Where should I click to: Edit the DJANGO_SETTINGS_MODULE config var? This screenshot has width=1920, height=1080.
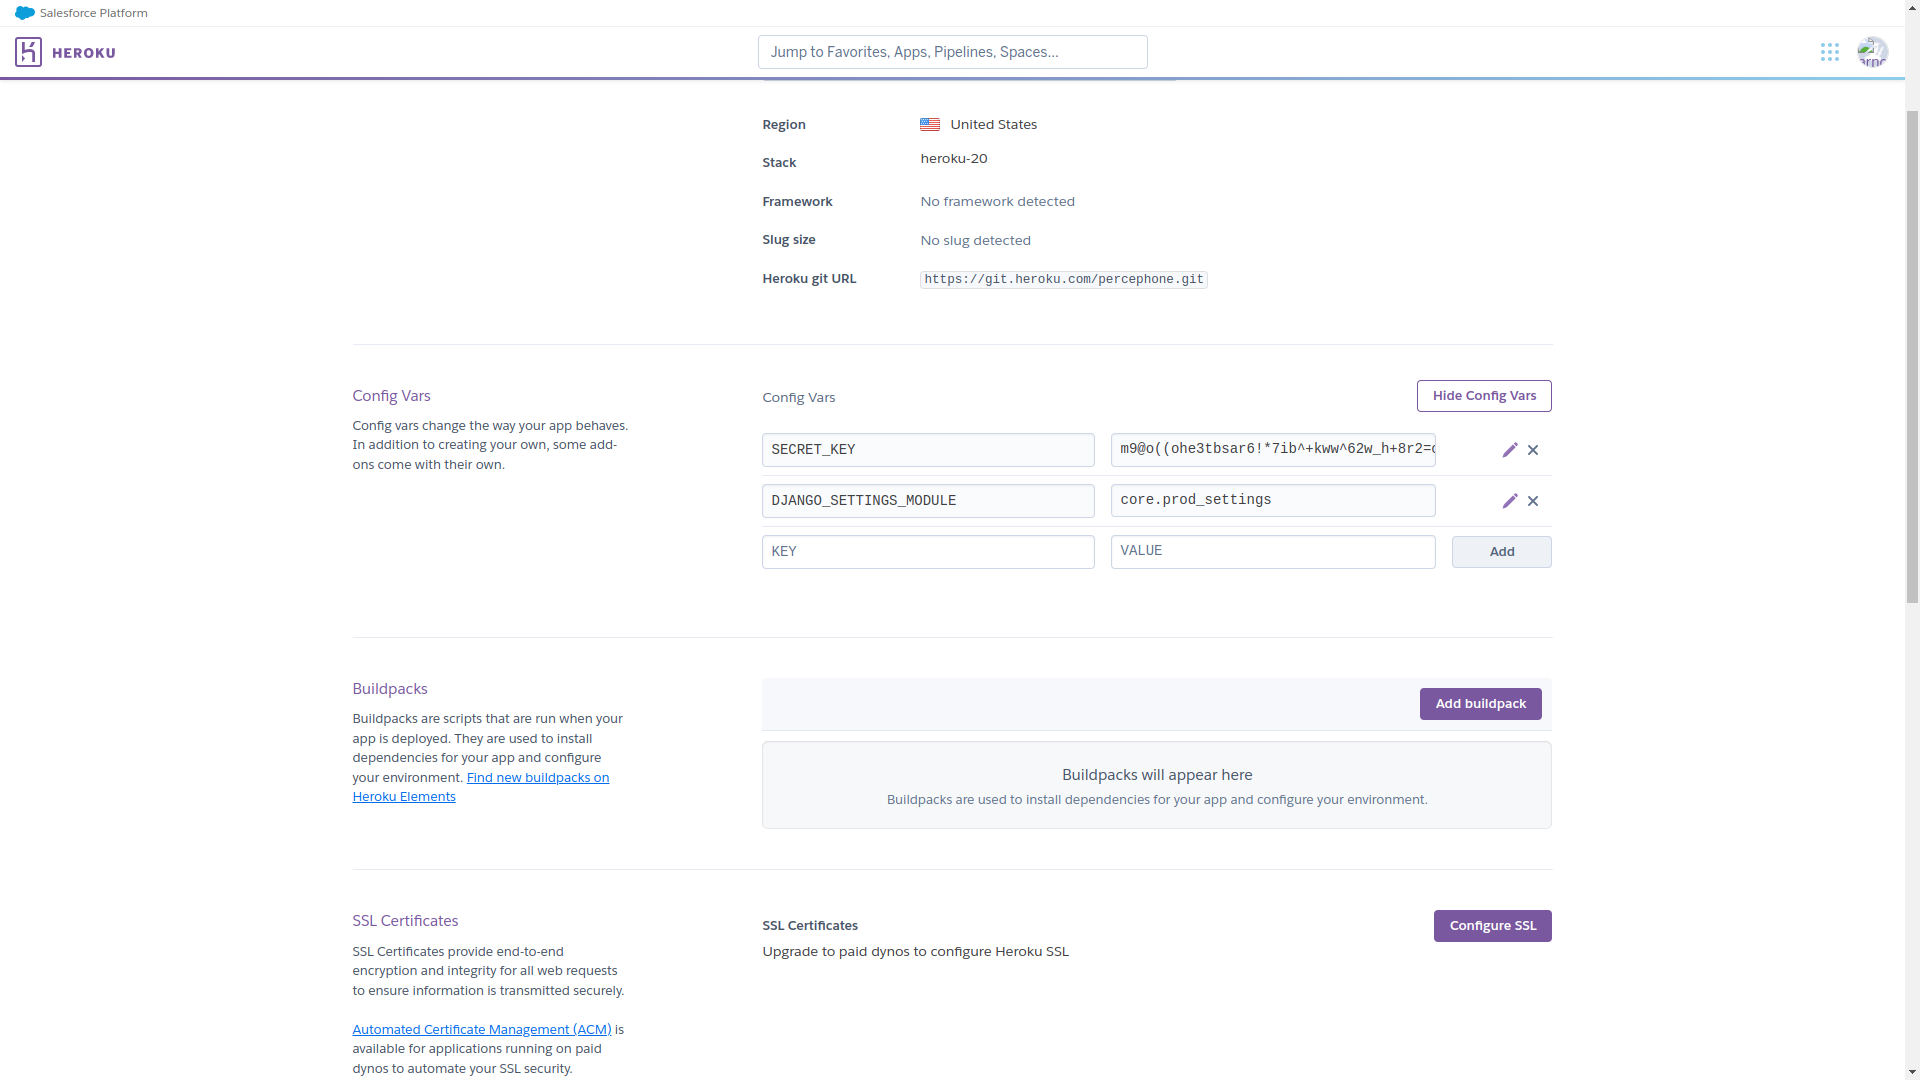pyautogui.click(x=1509, y=501)
